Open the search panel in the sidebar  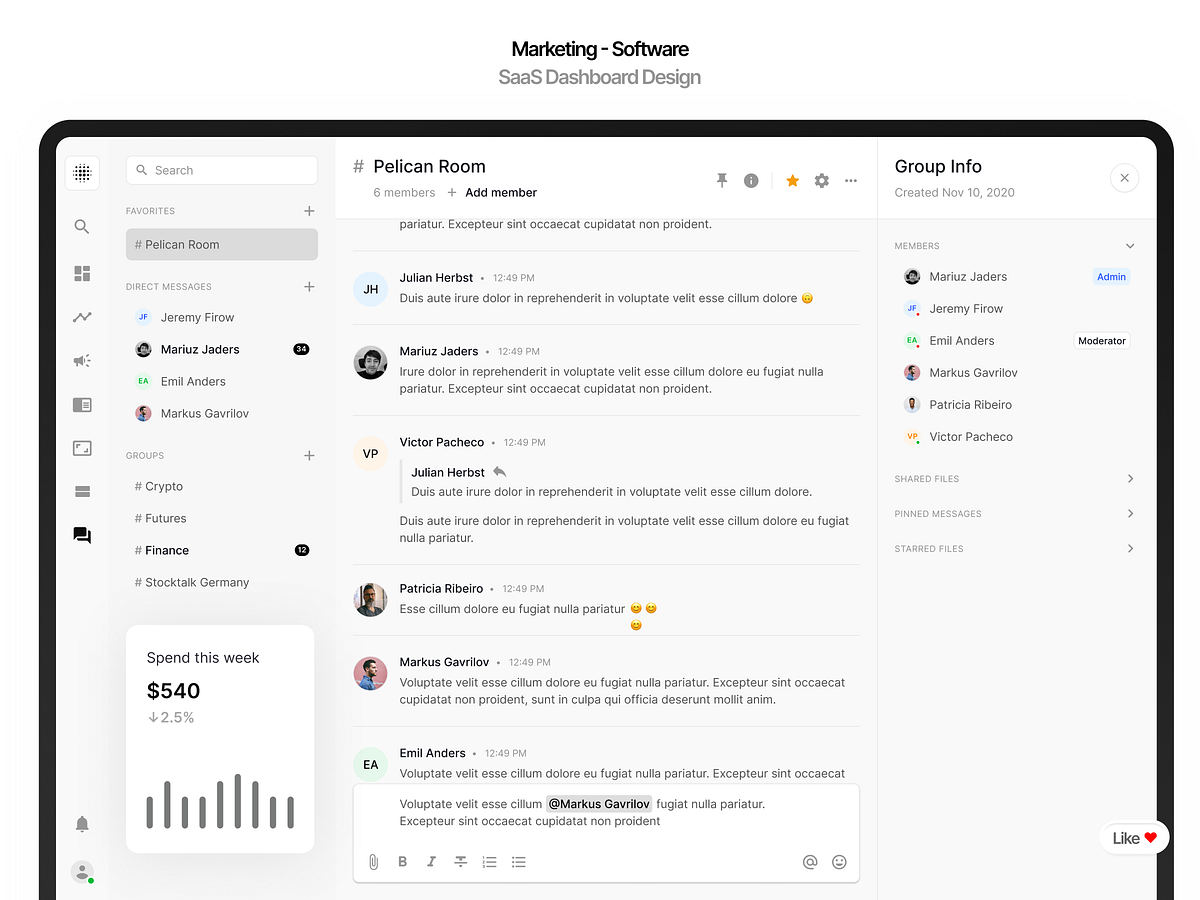tap(82, 226)
